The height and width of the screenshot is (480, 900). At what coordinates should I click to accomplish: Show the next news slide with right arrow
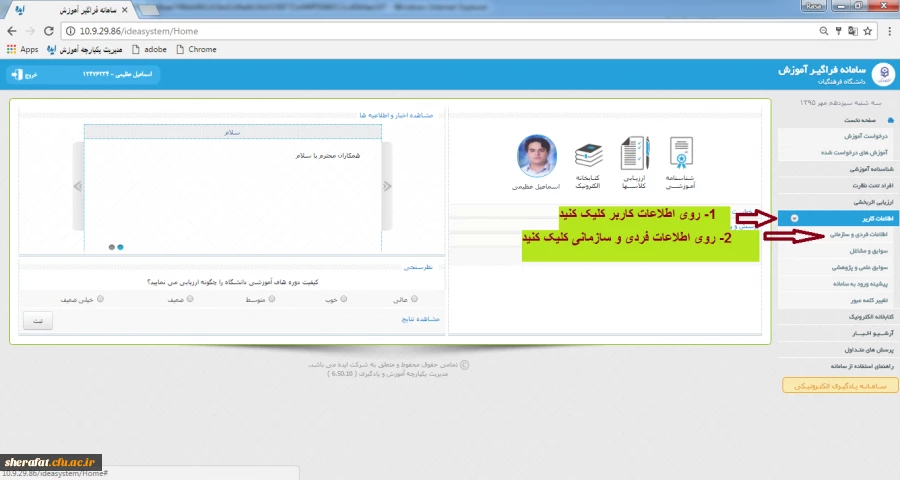(x=387, y=186)
